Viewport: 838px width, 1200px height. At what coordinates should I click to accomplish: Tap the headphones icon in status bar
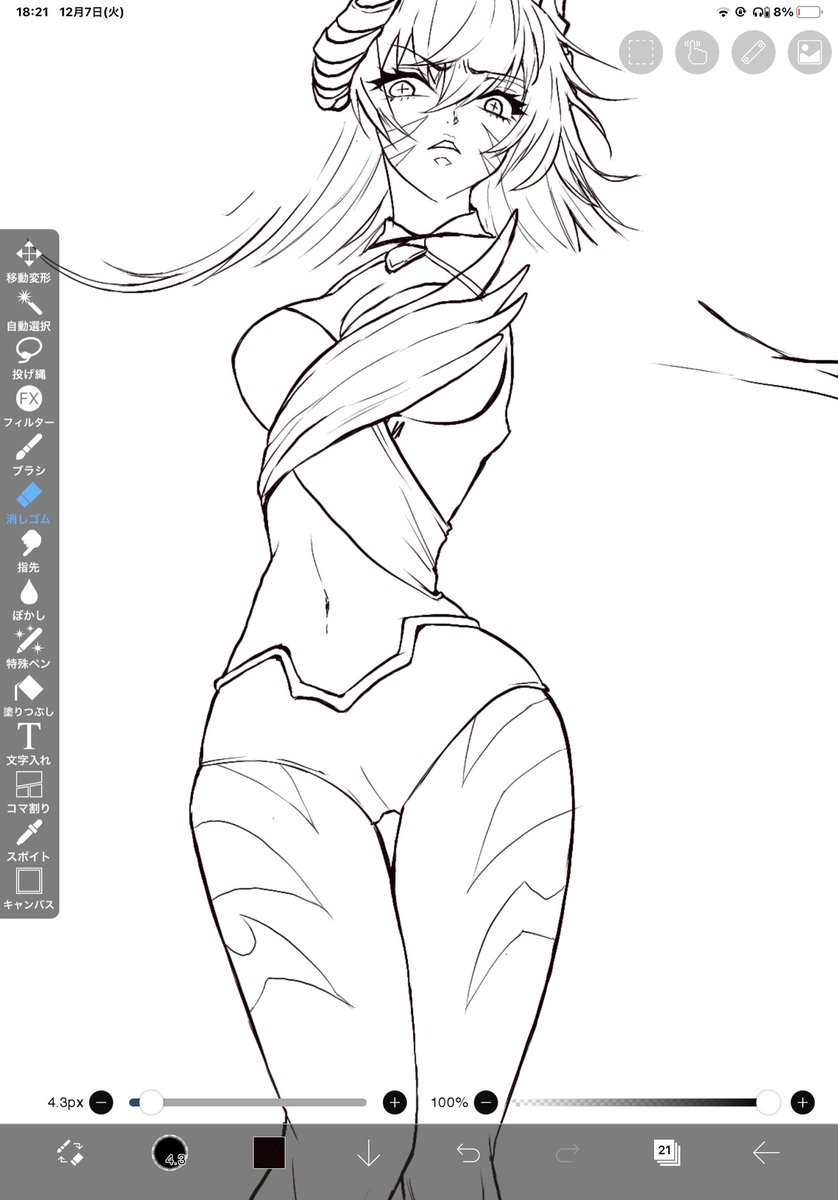760,12
